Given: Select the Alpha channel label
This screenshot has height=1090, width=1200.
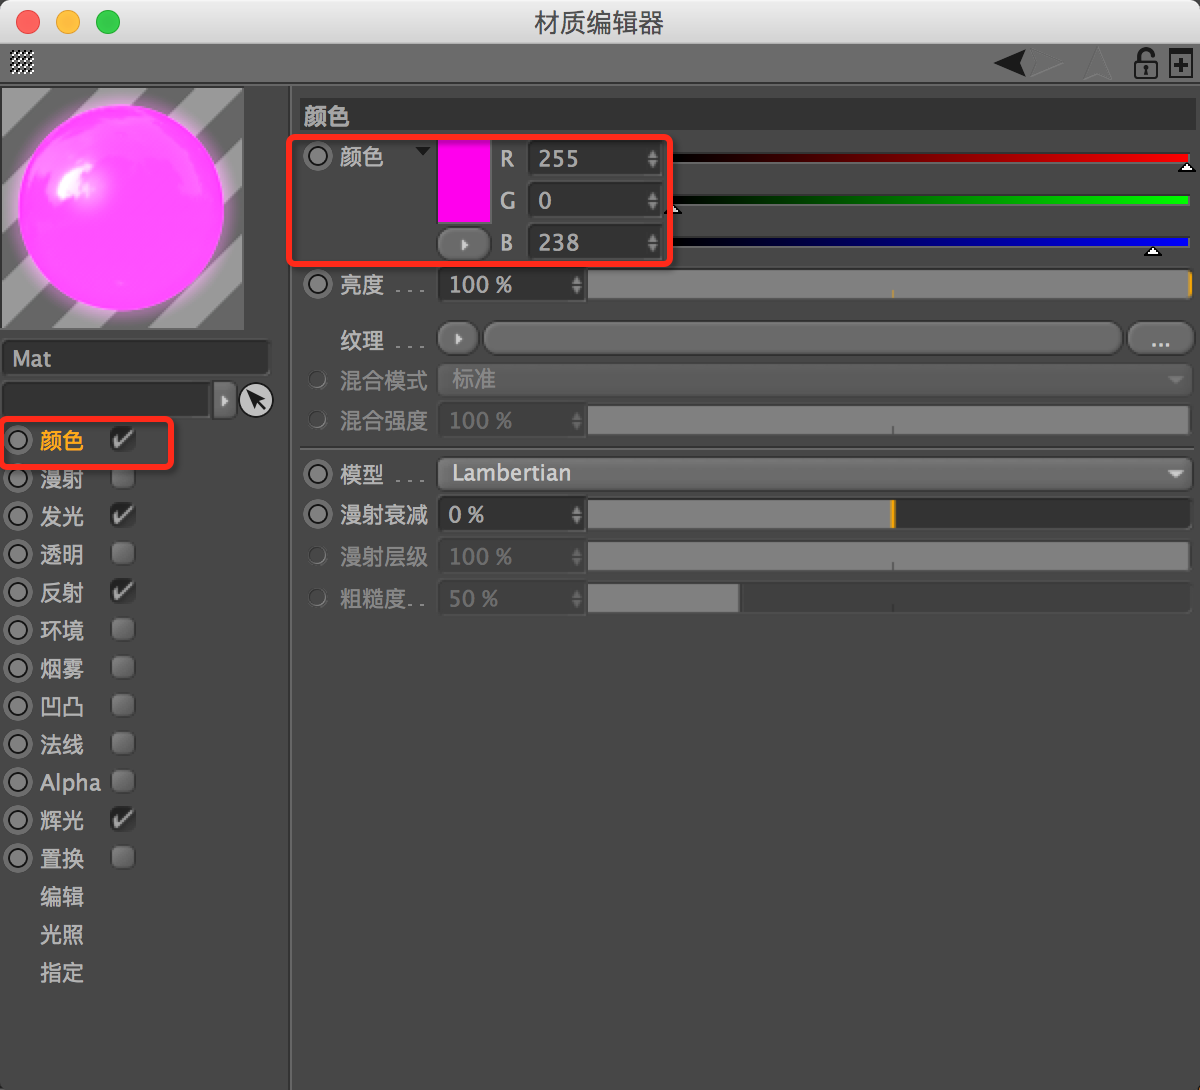Looking at the screenshot, I should click(70, 783).
